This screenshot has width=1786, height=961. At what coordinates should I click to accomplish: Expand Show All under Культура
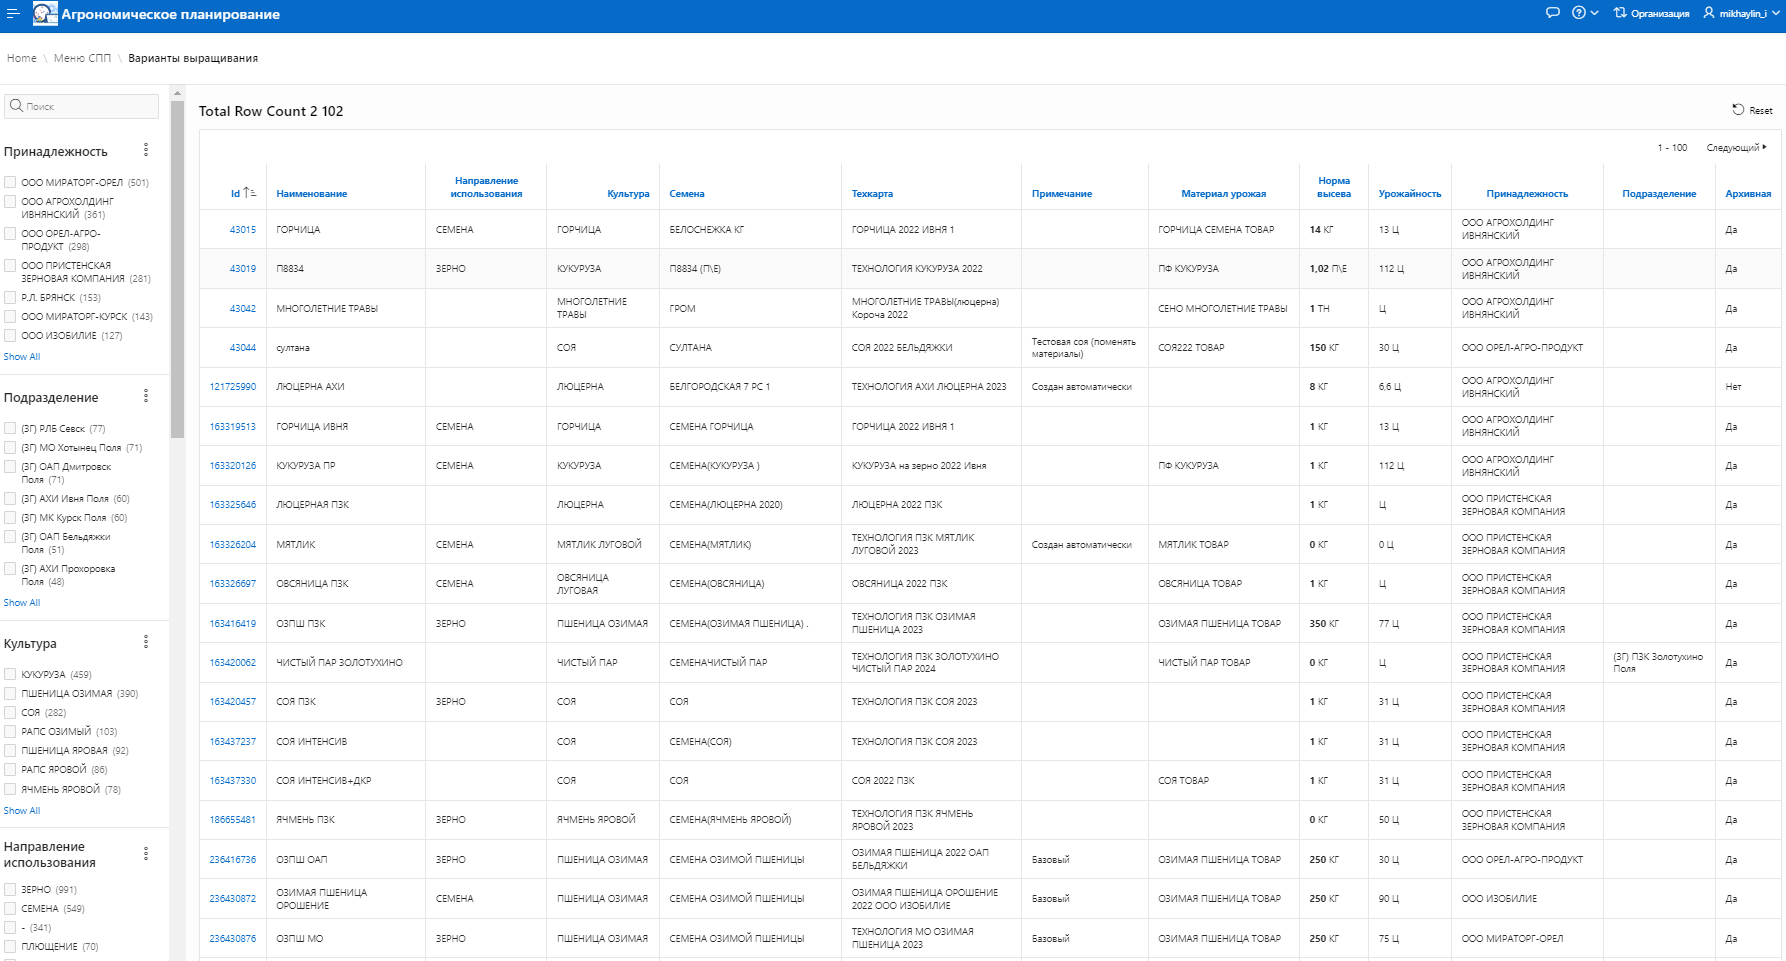[x=22, y=811]
